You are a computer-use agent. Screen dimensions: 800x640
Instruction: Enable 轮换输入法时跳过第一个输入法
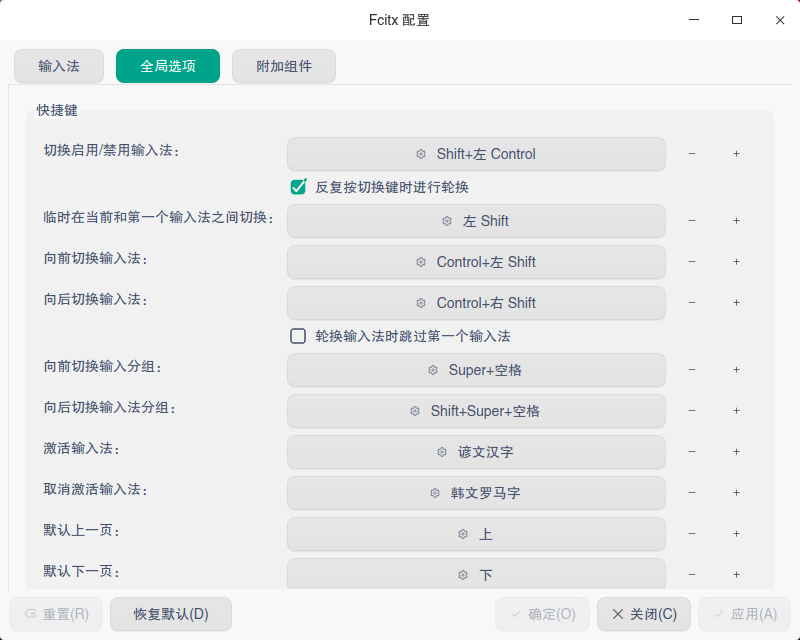pos(298,336)
